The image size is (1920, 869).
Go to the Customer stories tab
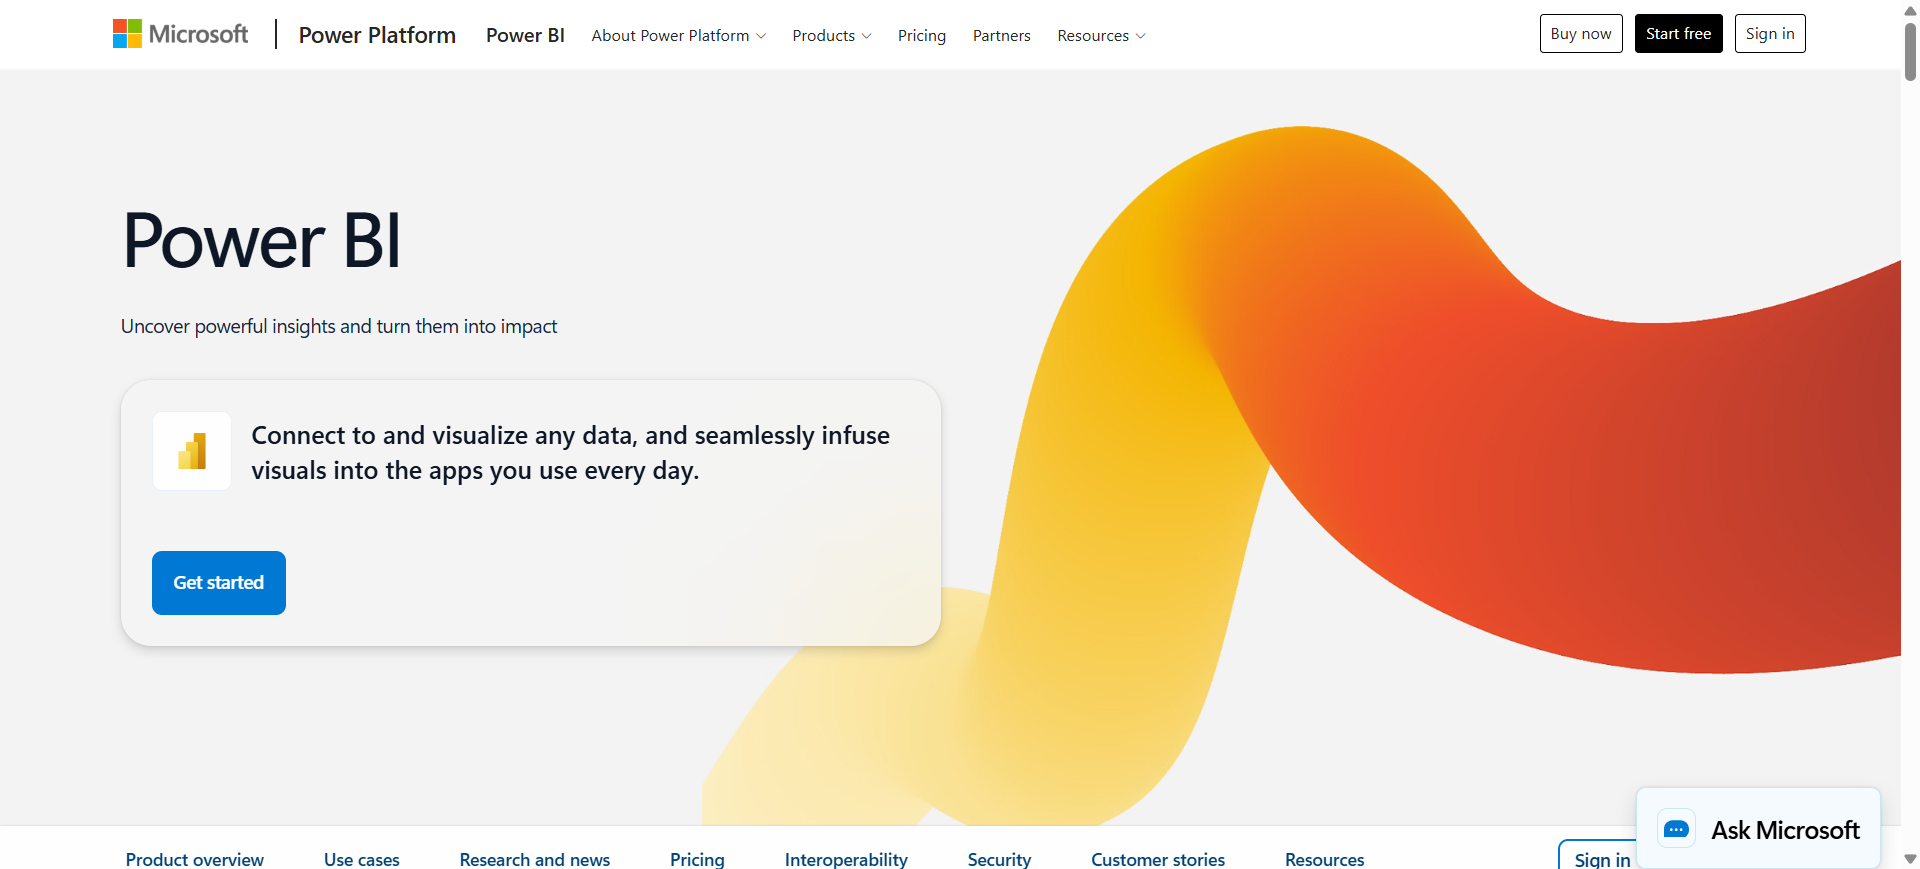click(x=1157, y=859)
